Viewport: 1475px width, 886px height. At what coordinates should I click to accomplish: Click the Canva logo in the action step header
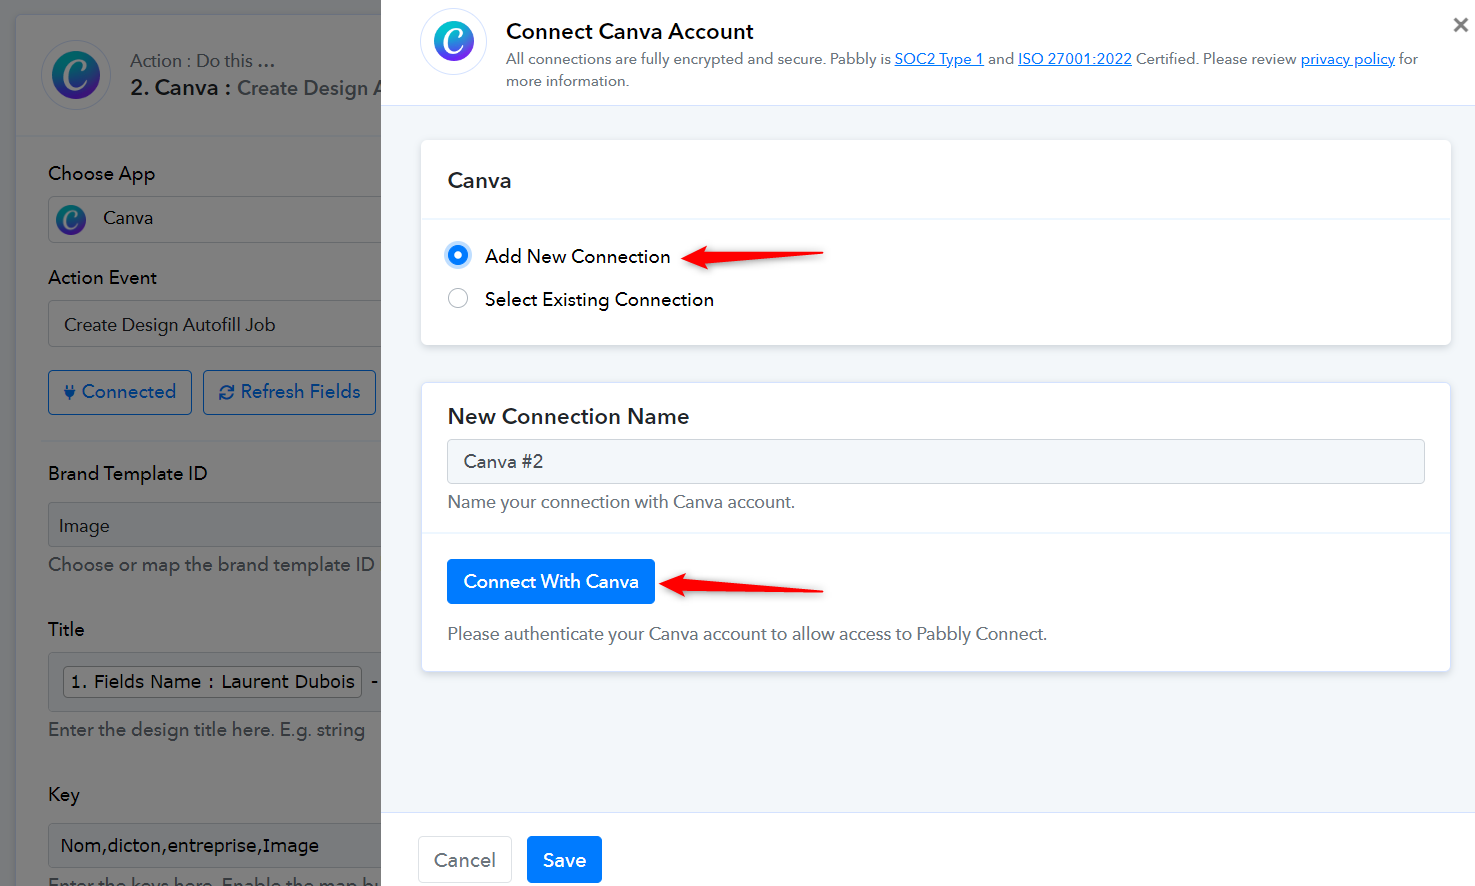[76, 75]
